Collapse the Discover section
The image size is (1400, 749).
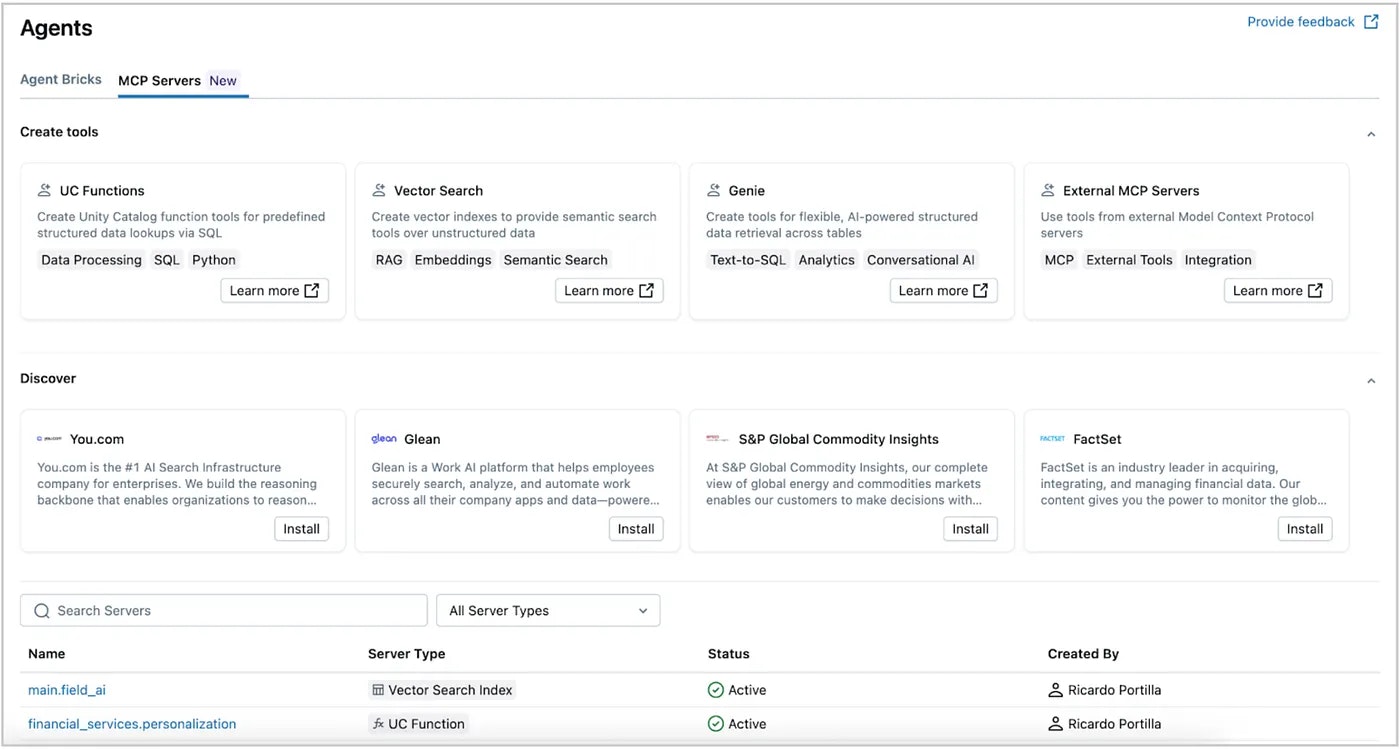click(1371, 380)
